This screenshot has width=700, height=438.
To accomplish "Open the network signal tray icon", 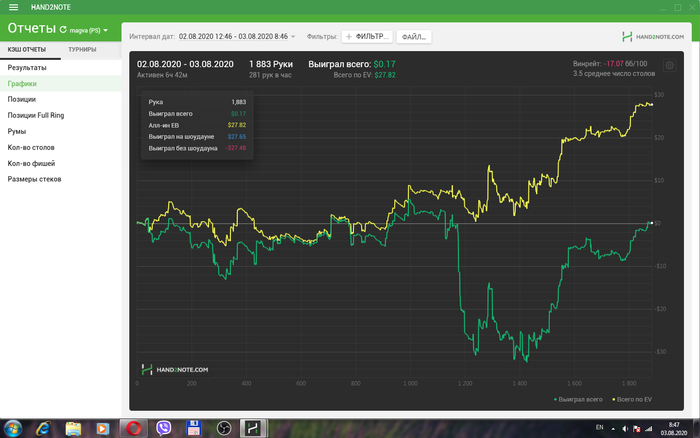I will coord(649,429).
